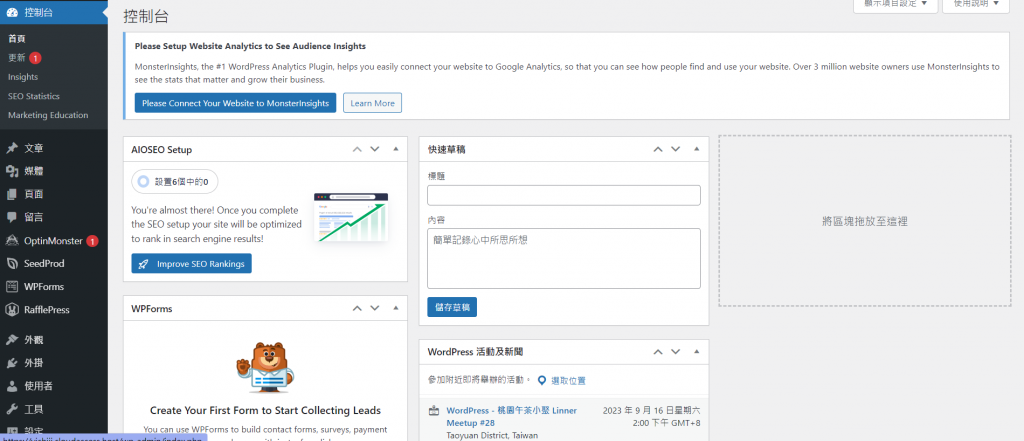Collapse the WordPress 活動及新聞 panel
This screenshot has height=441, width=1024.
pos(697,351)
